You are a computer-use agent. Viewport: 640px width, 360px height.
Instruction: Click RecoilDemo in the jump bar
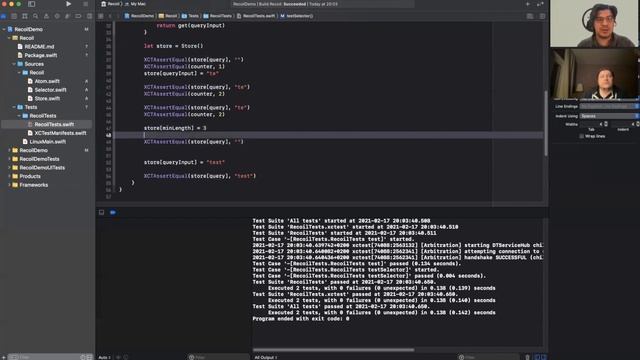point(139,16)
